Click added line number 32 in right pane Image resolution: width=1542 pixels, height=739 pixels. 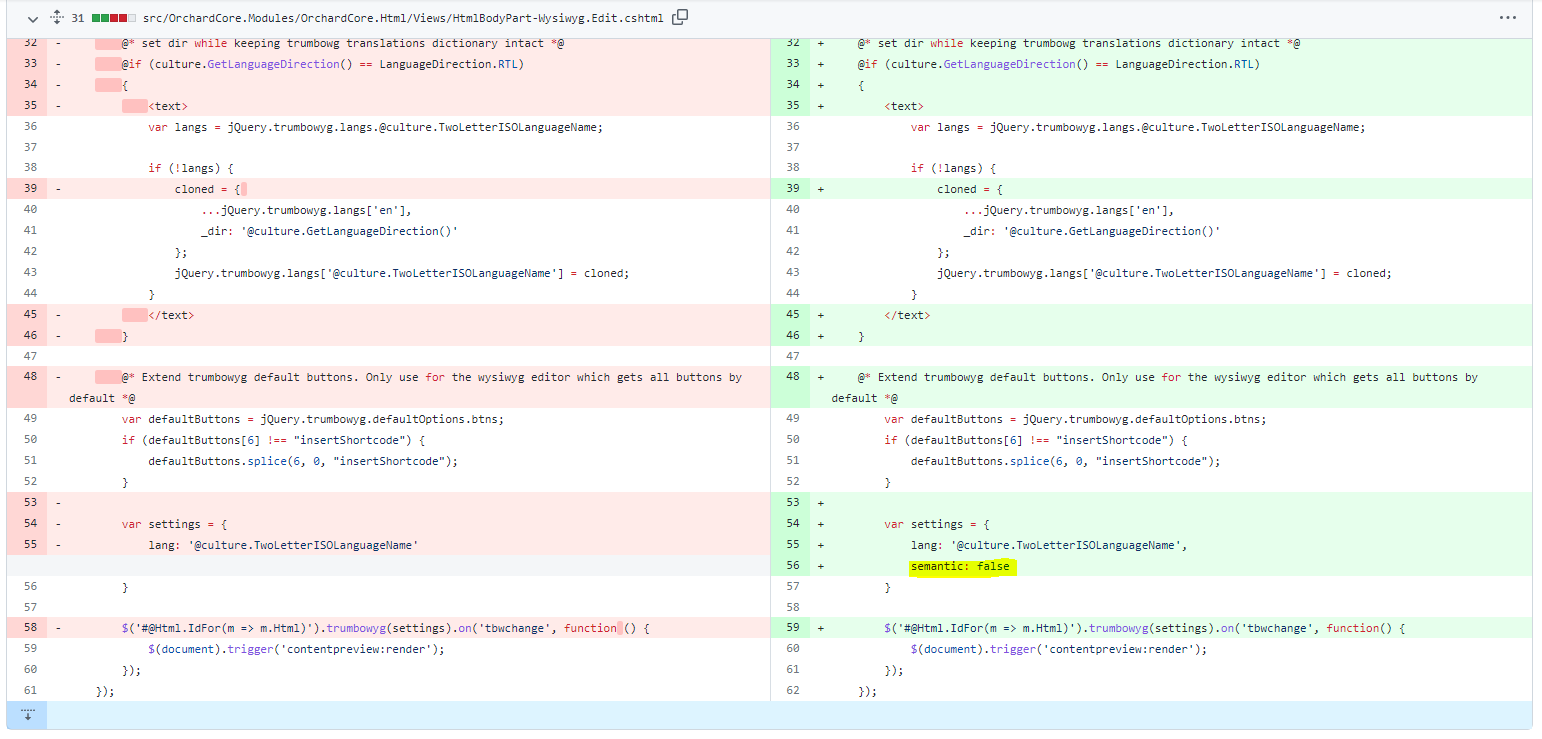(794, 43)
